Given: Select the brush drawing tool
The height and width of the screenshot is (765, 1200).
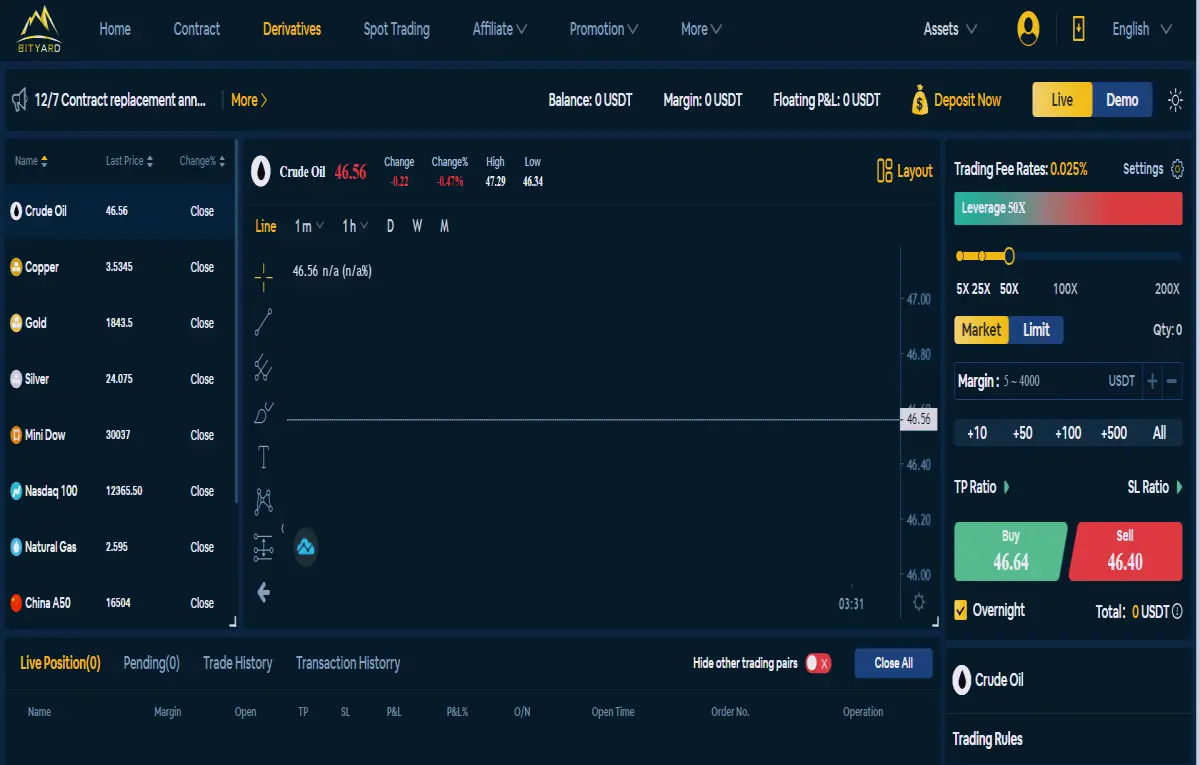Looking at the screenshot, I should pyautogui.click(x=263, y=412).
